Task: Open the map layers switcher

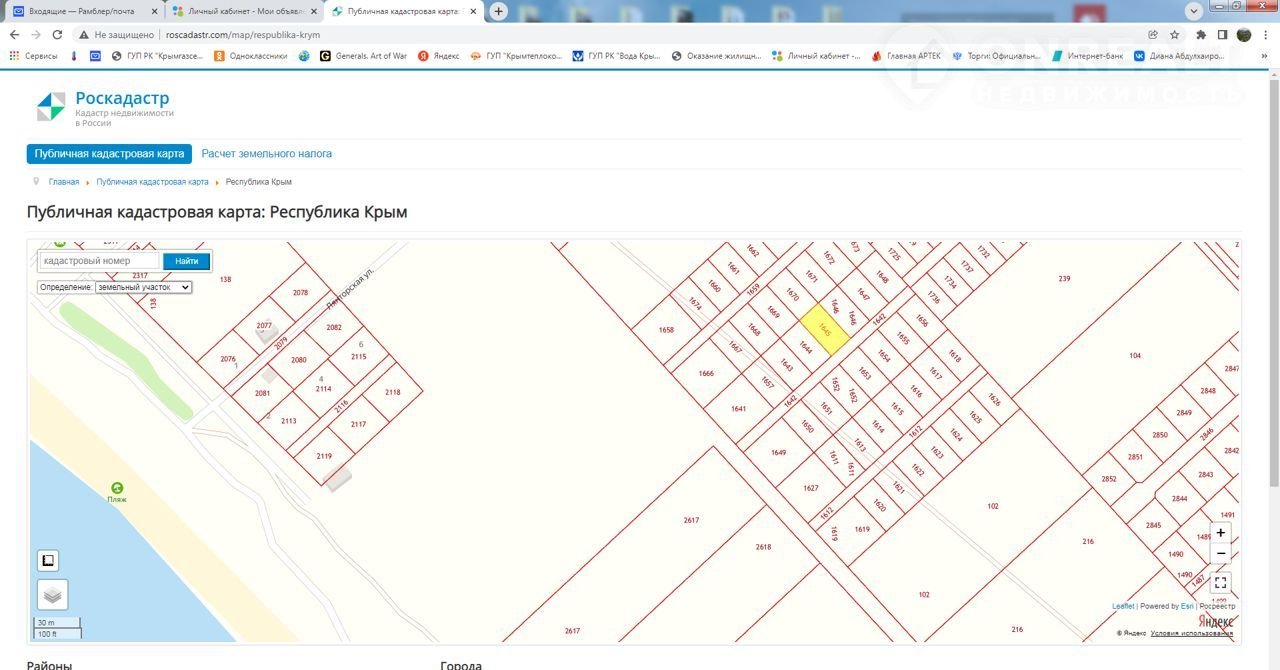Action: point(52,595)
